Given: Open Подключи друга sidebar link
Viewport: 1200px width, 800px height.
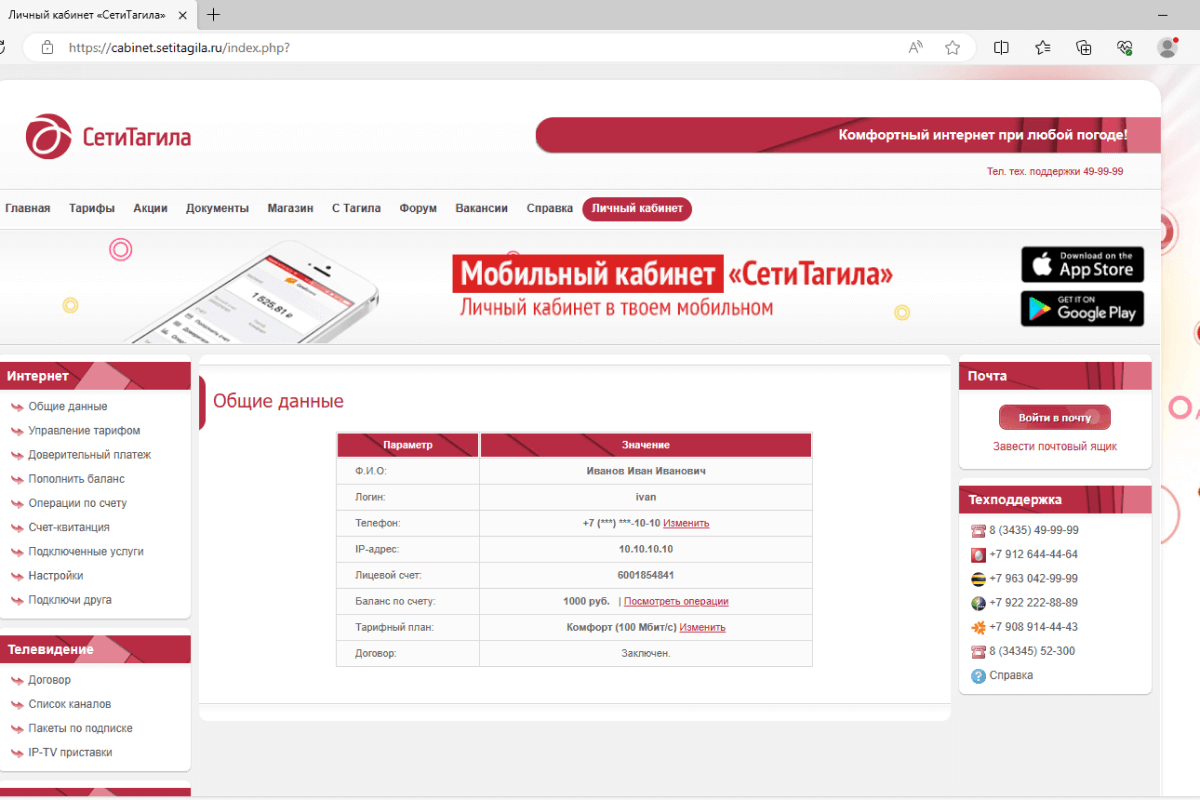Looking at the screenshot, I should (x=69, y=600).
